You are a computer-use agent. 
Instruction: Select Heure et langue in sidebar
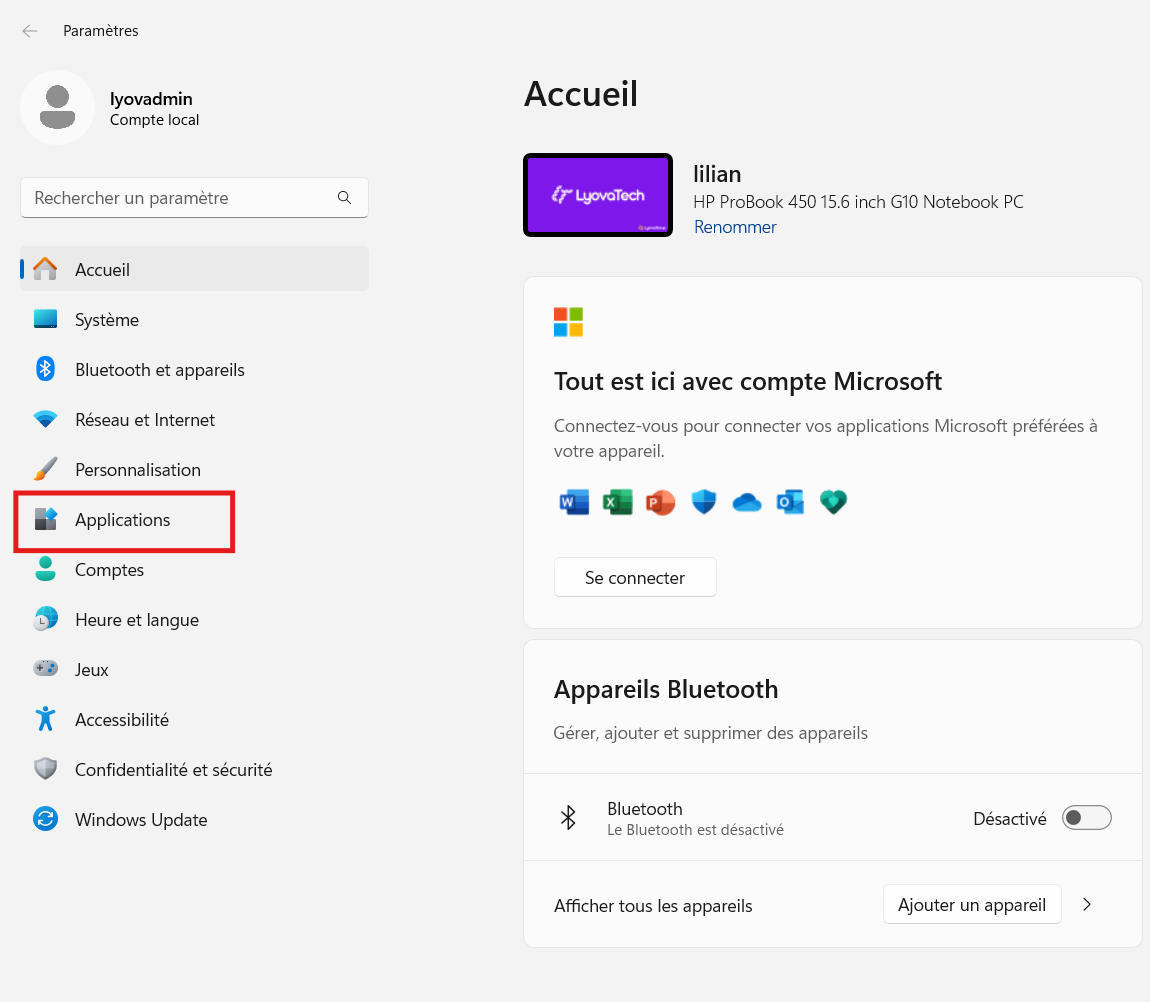pos(137,620)
